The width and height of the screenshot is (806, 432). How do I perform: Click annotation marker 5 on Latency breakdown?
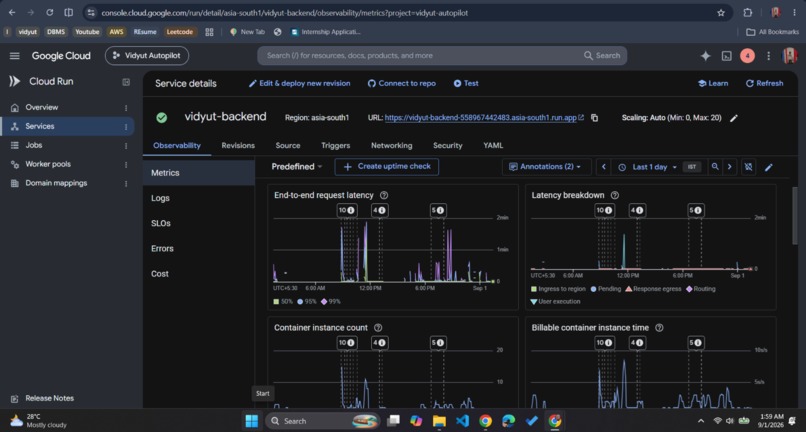696,210
